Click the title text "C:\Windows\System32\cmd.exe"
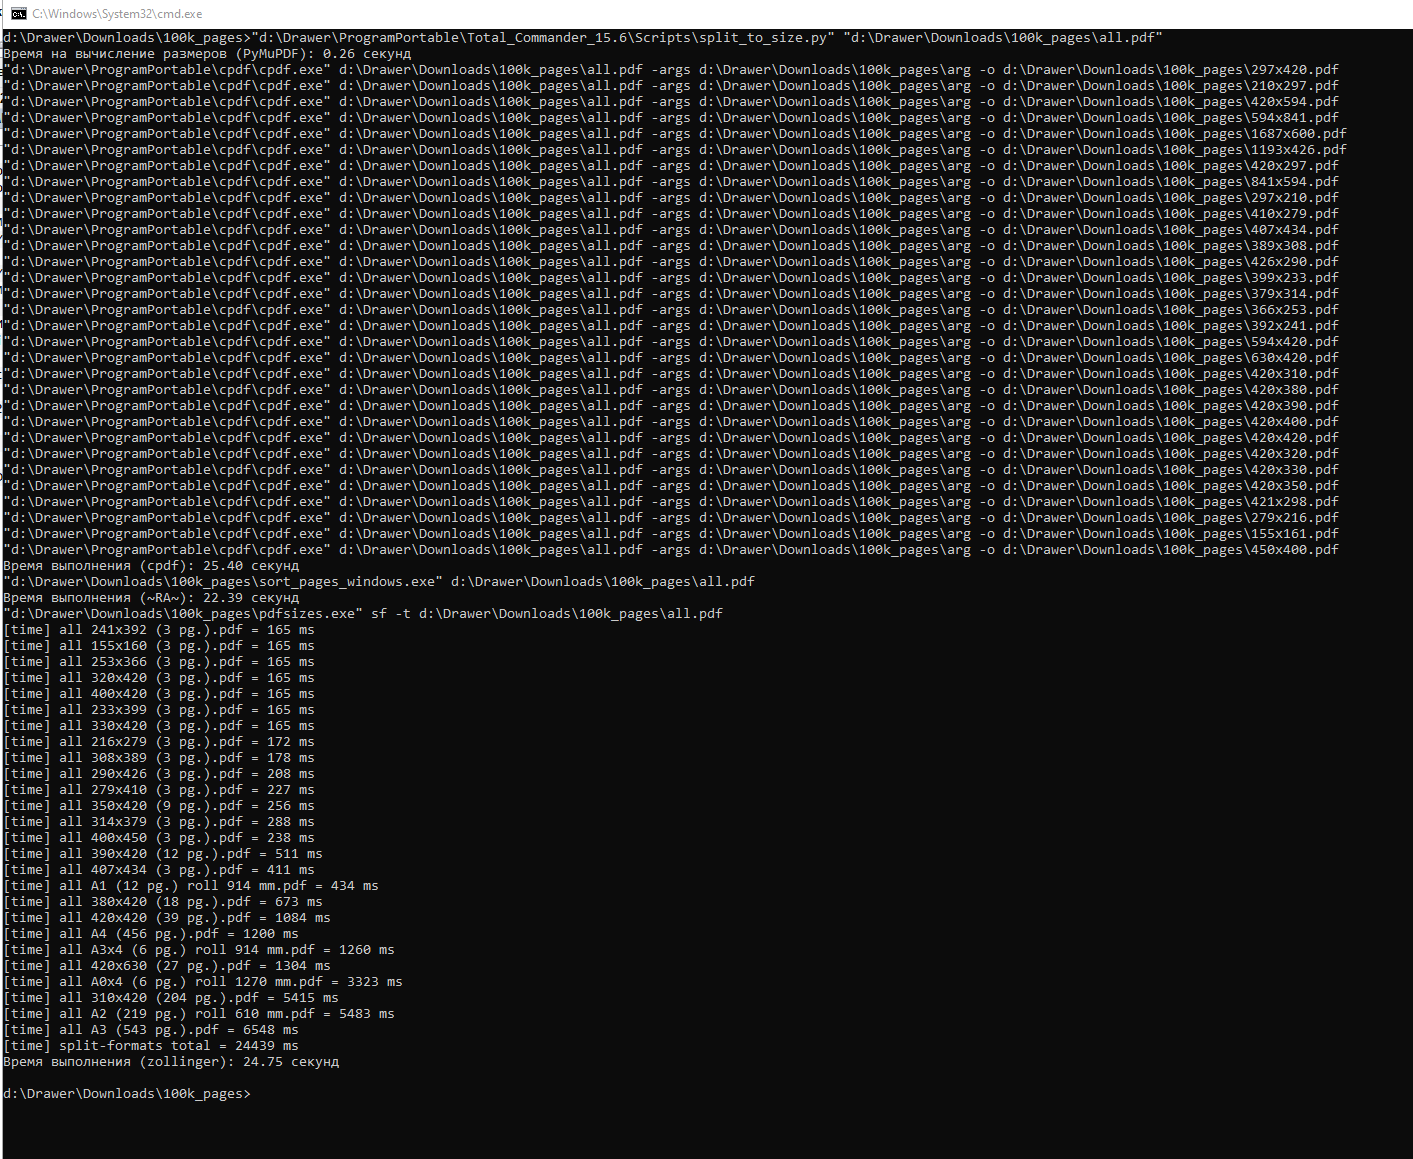1413x1159 pixels. 117,14
